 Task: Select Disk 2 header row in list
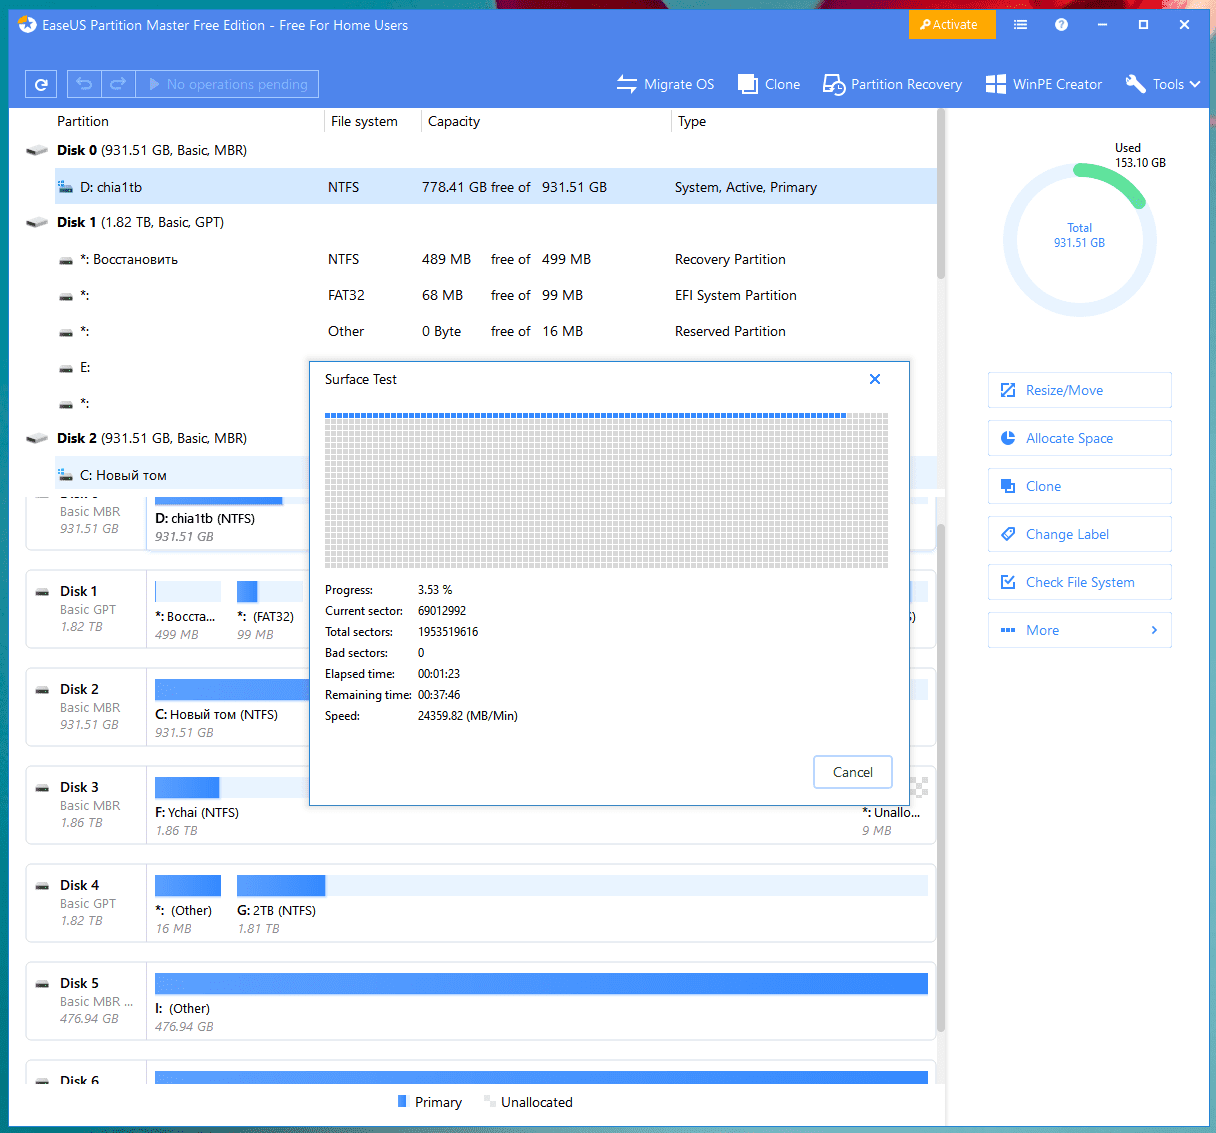click(167, 438)
